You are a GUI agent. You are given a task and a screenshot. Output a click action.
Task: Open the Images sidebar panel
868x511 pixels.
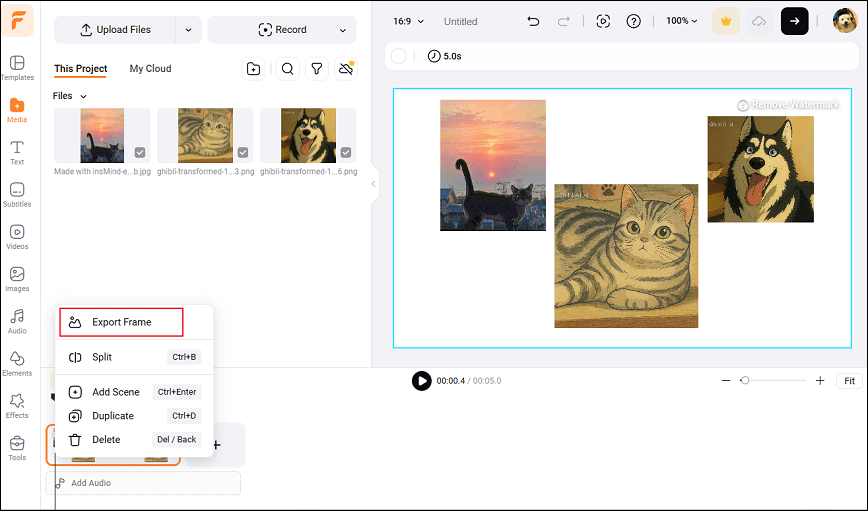[x=17, y=279]
